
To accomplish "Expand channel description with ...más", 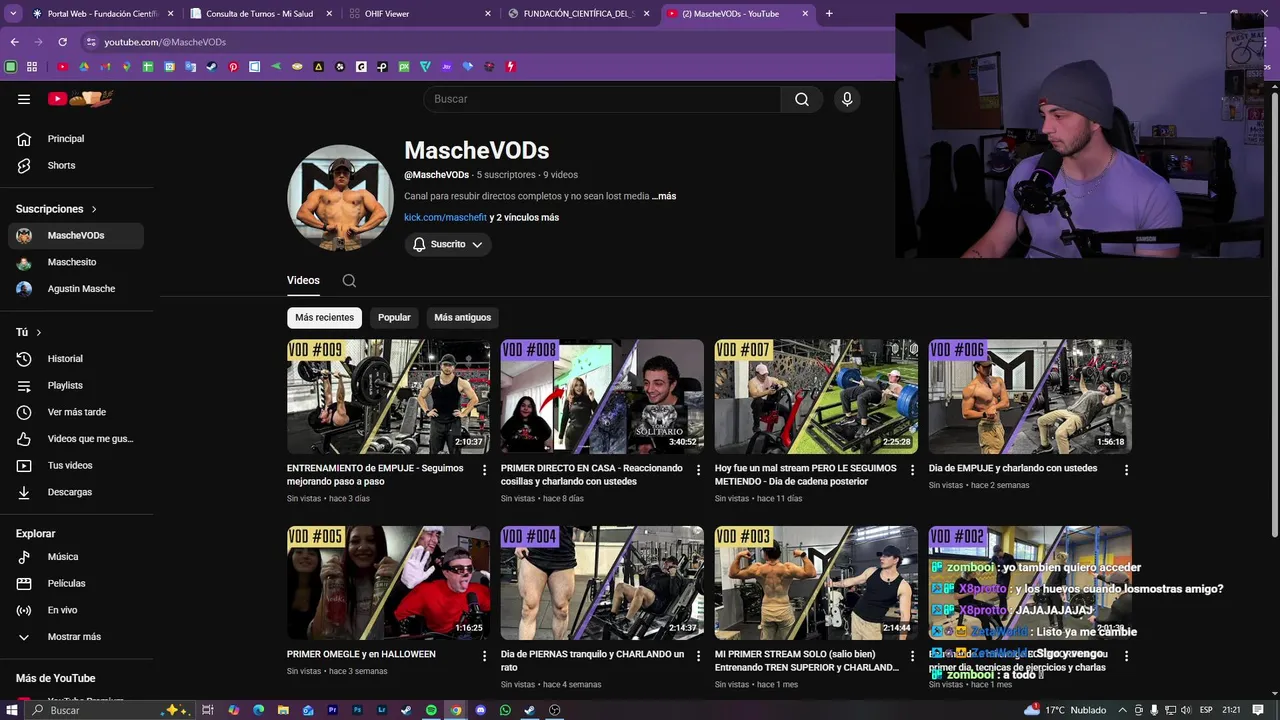I will [x=664, y=196].
